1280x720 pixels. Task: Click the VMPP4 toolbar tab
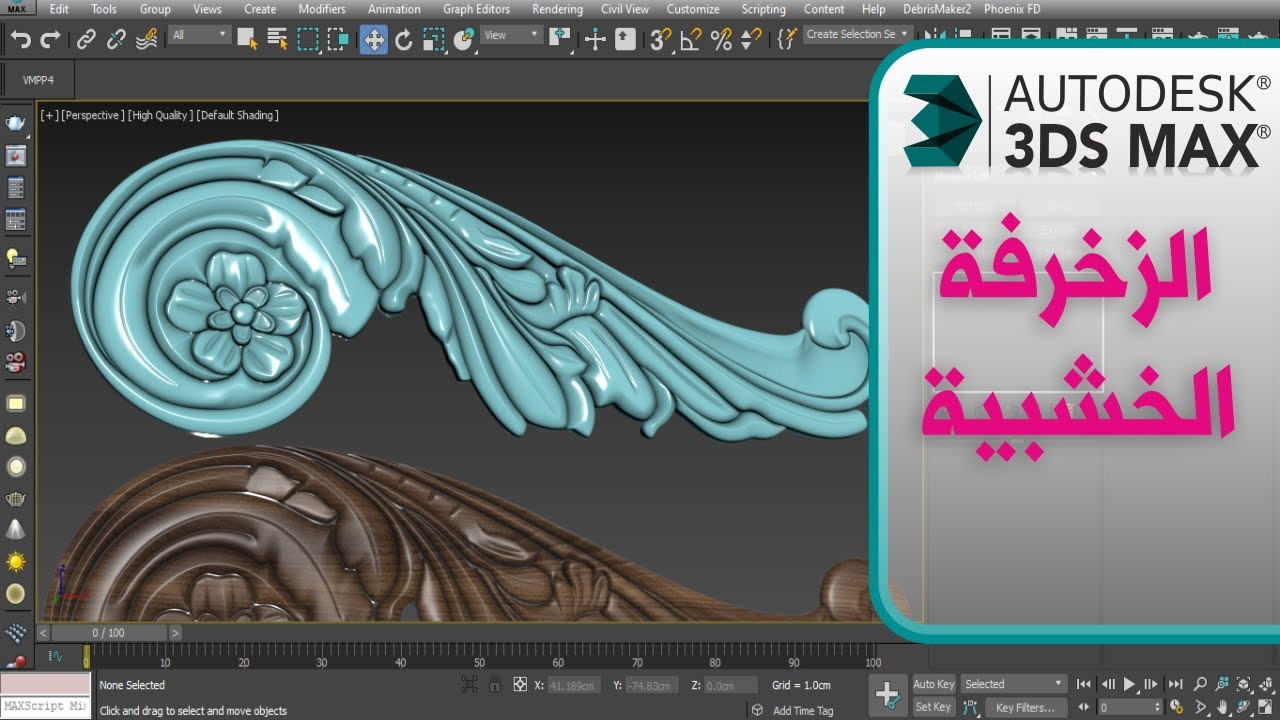click(38, 80)
